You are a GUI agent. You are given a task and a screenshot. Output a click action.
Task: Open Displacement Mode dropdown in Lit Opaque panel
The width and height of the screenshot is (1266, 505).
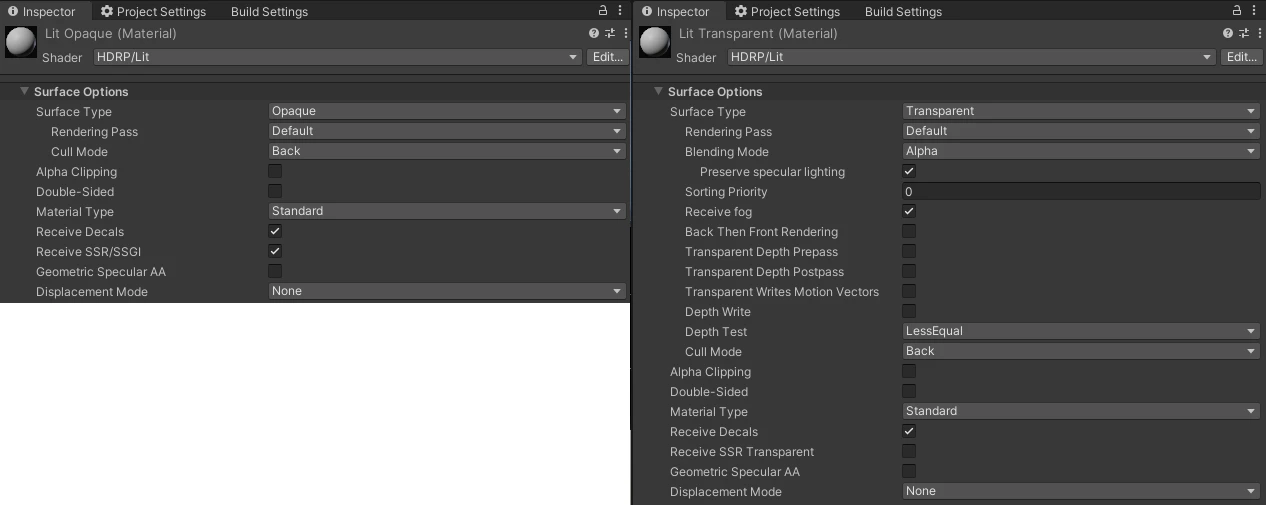click(447, 291)
